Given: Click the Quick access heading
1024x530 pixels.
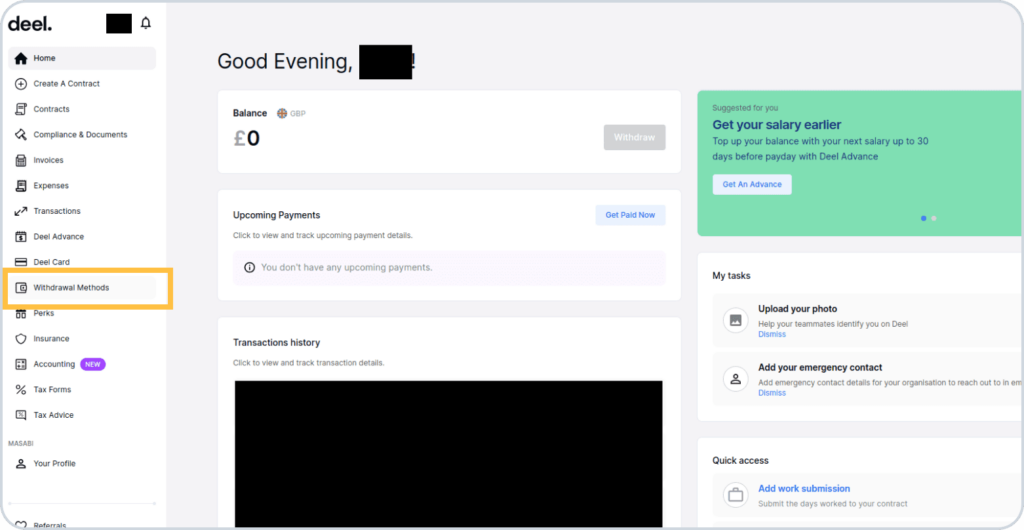Looking at the screenshot, I should pyautogui.click(x=741, y=460).
